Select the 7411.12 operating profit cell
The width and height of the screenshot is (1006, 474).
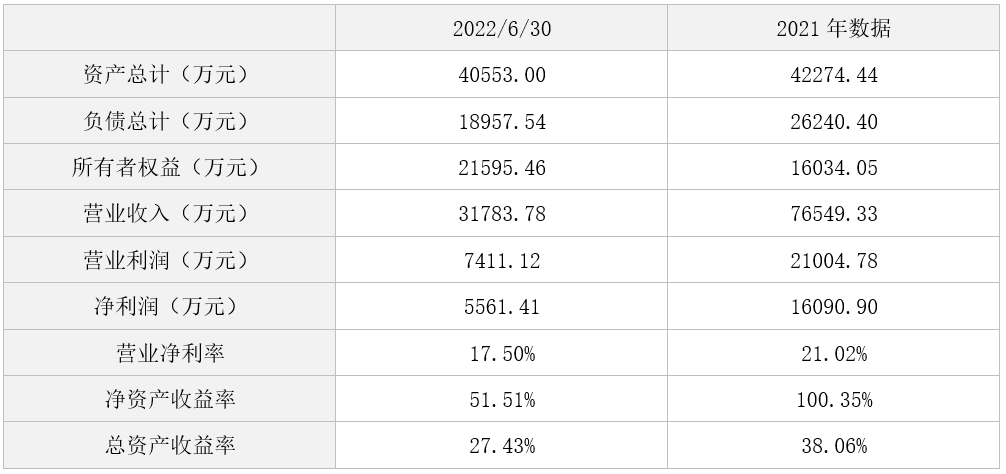(501, 260)
